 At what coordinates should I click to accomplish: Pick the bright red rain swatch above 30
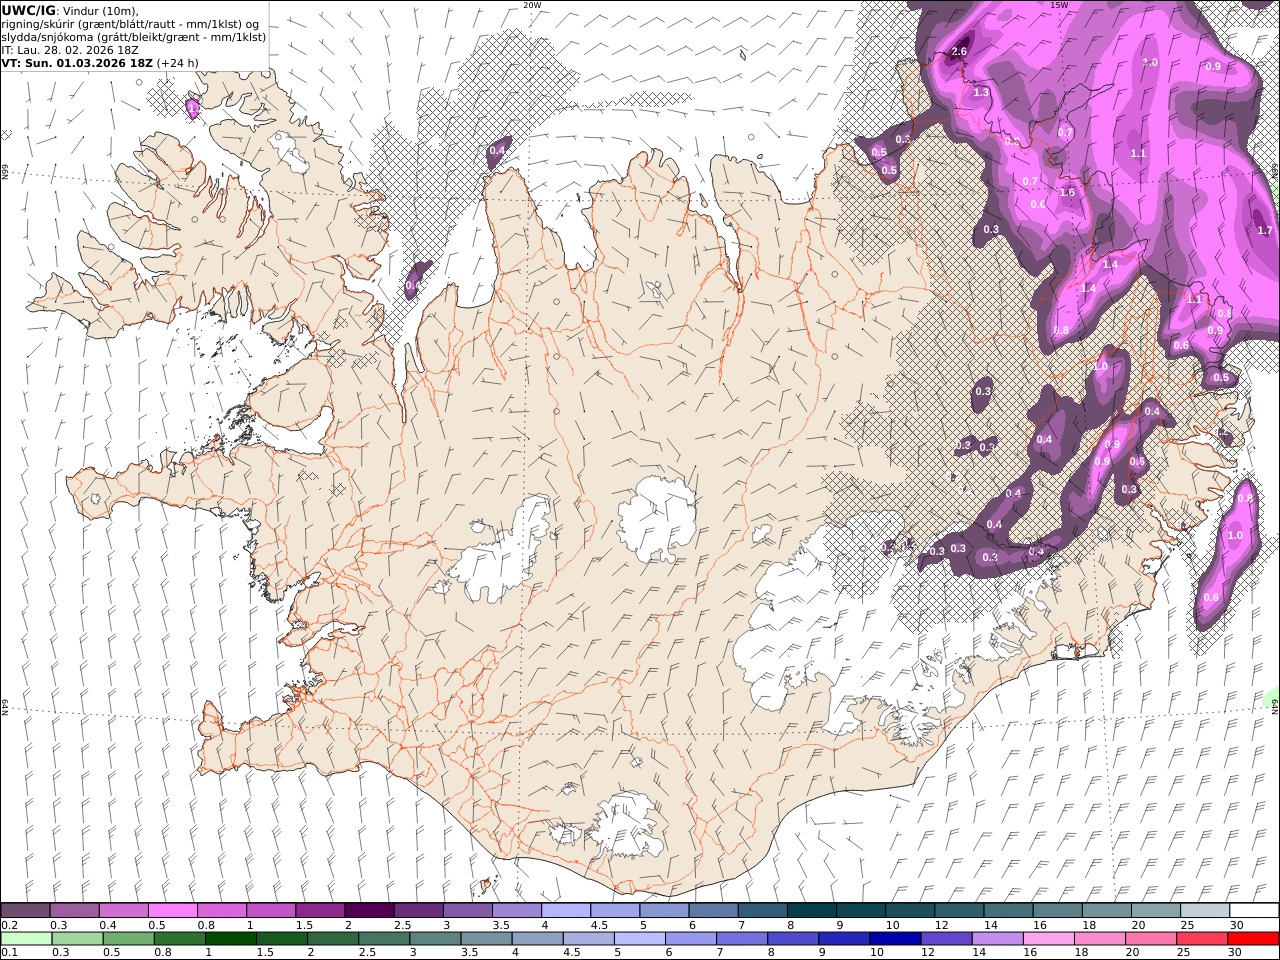pos(1253,938)
